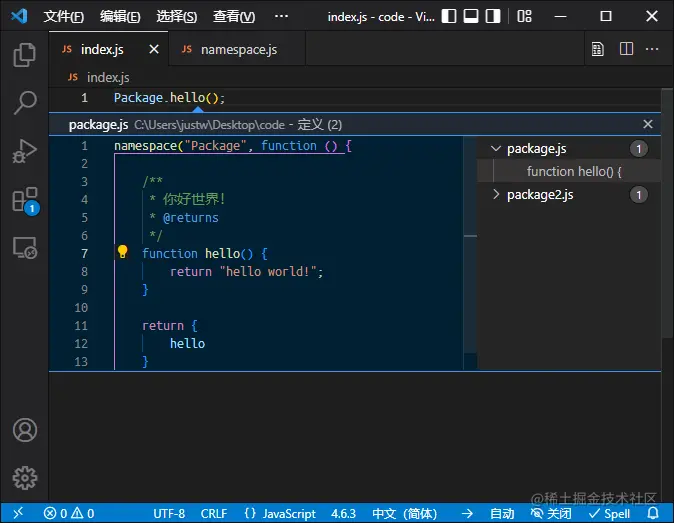Viewport: 674px width, 523px height.
Task: Click the VS Code logo icon
Action: (19, 16)
